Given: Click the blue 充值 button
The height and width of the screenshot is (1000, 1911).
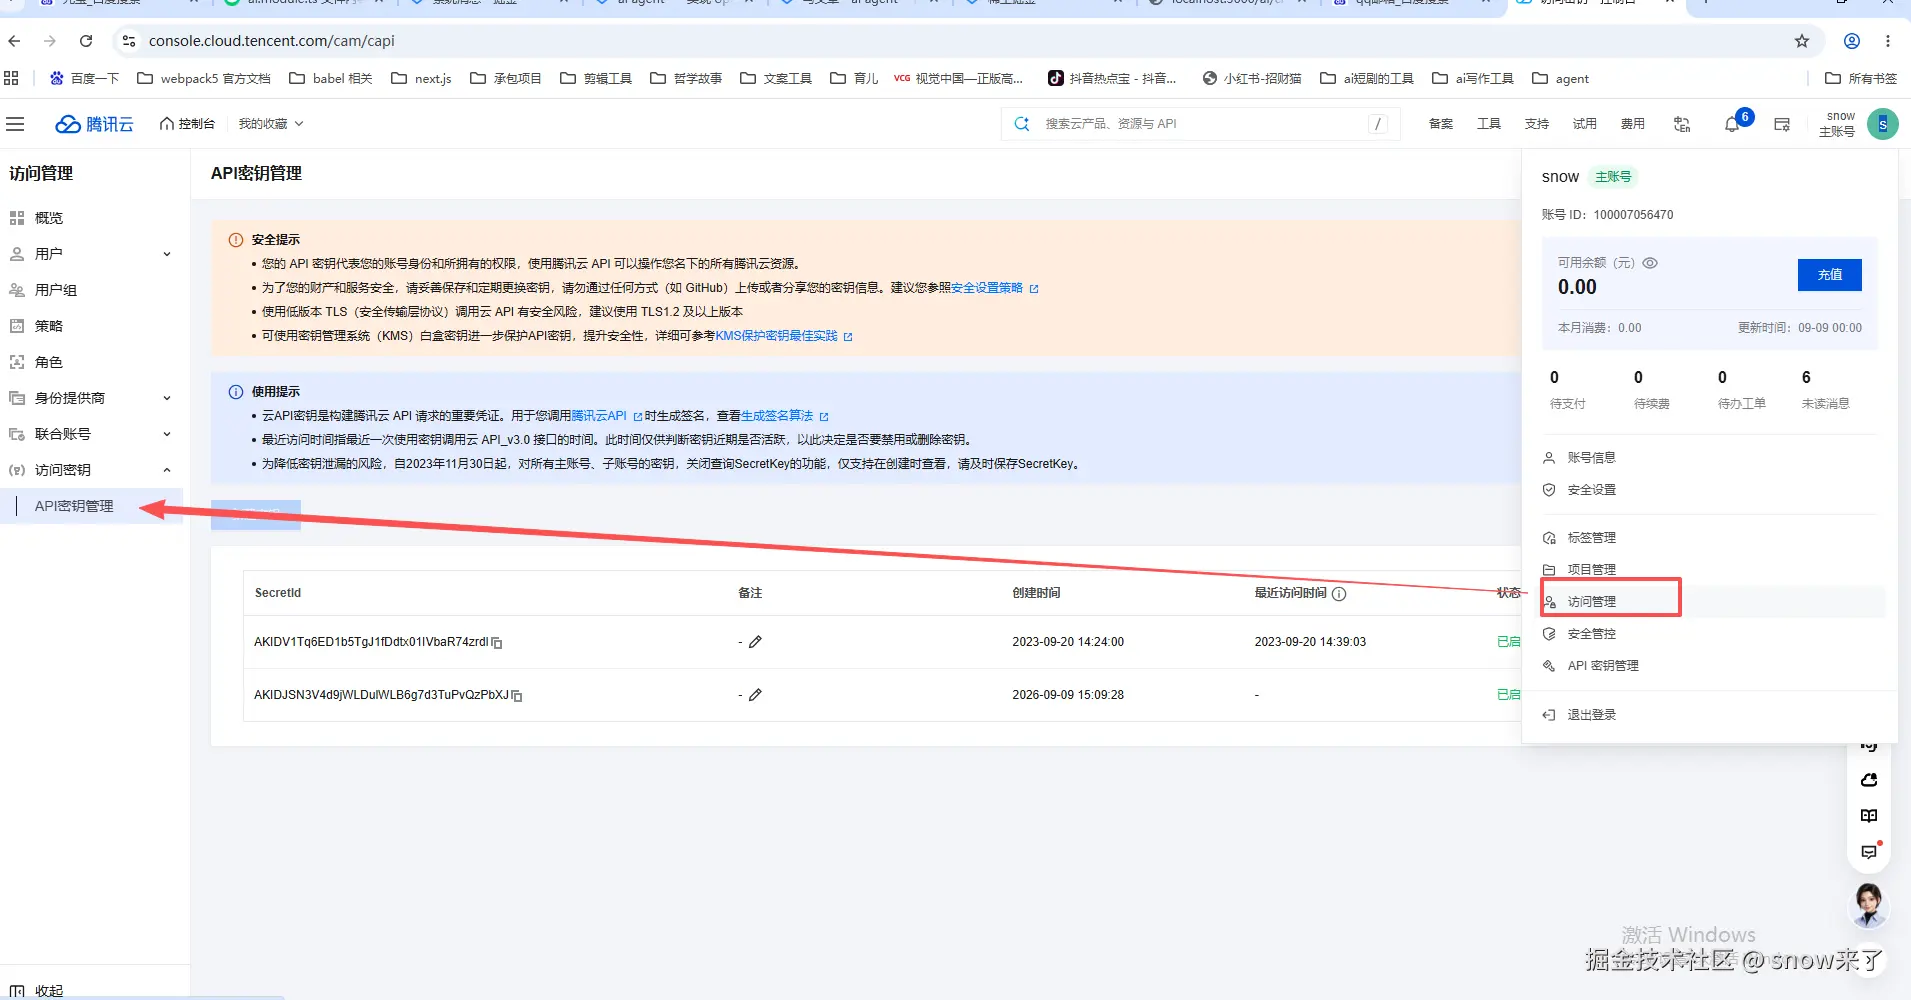Looking at the screenshot, I should 1829,275.
